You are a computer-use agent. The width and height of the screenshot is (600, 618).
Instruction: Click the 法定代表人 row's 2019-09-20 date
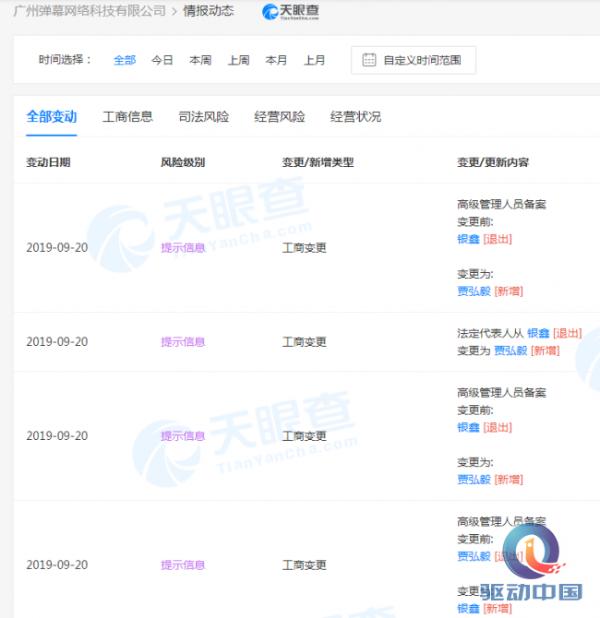coord(57,342)
